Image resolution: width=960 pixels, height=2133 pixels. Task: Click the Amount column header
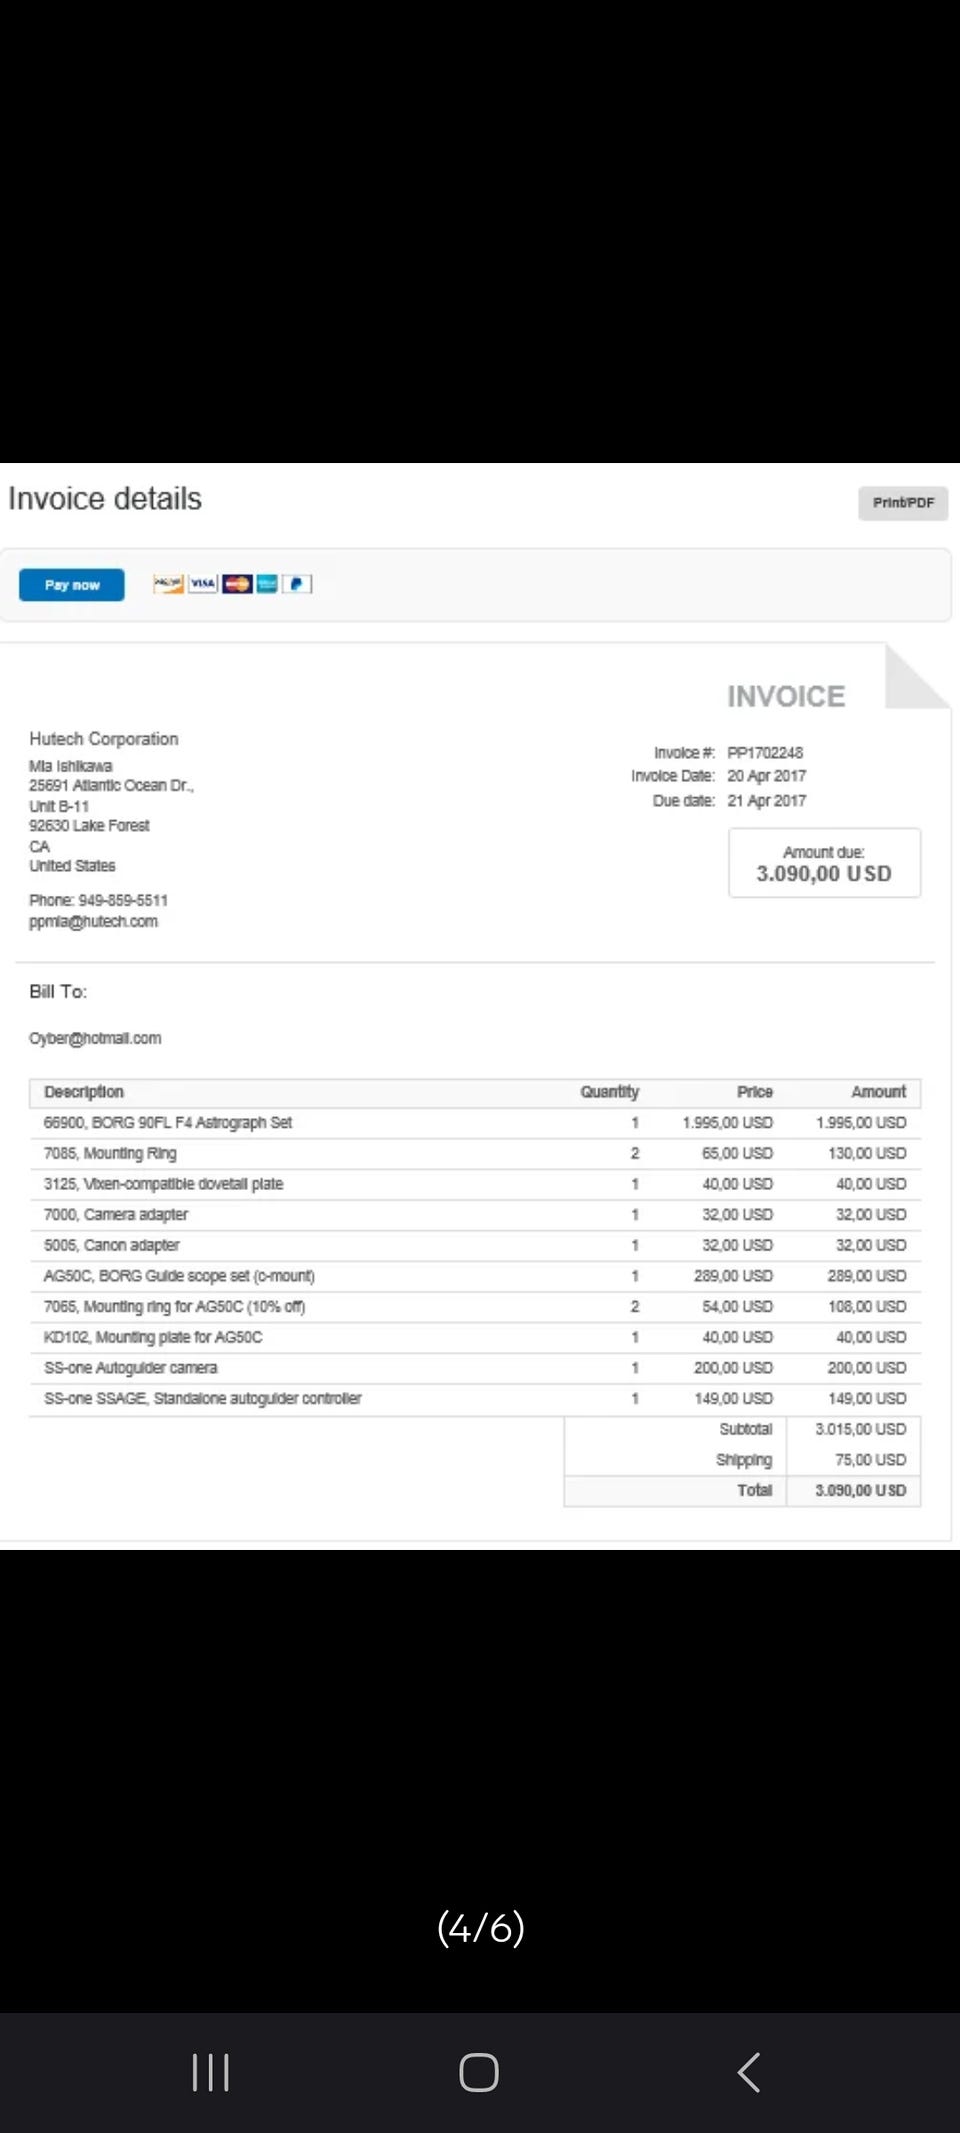tap(878, 1092)
